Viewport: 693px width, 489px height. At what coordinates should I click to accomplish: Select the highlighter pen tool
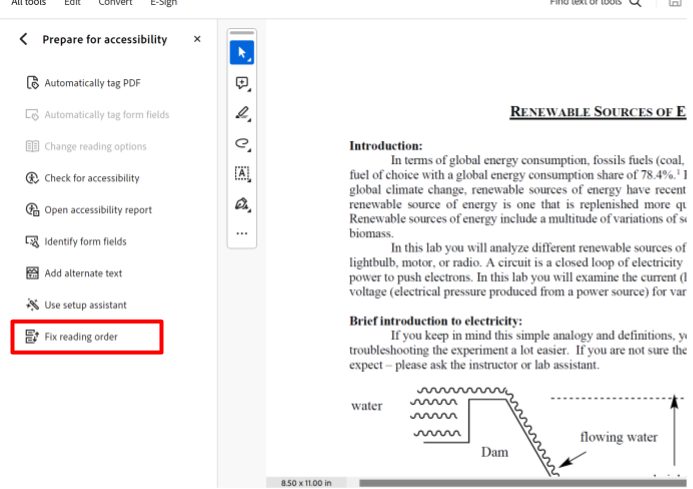pyautogui.click(x=241, y=113)
